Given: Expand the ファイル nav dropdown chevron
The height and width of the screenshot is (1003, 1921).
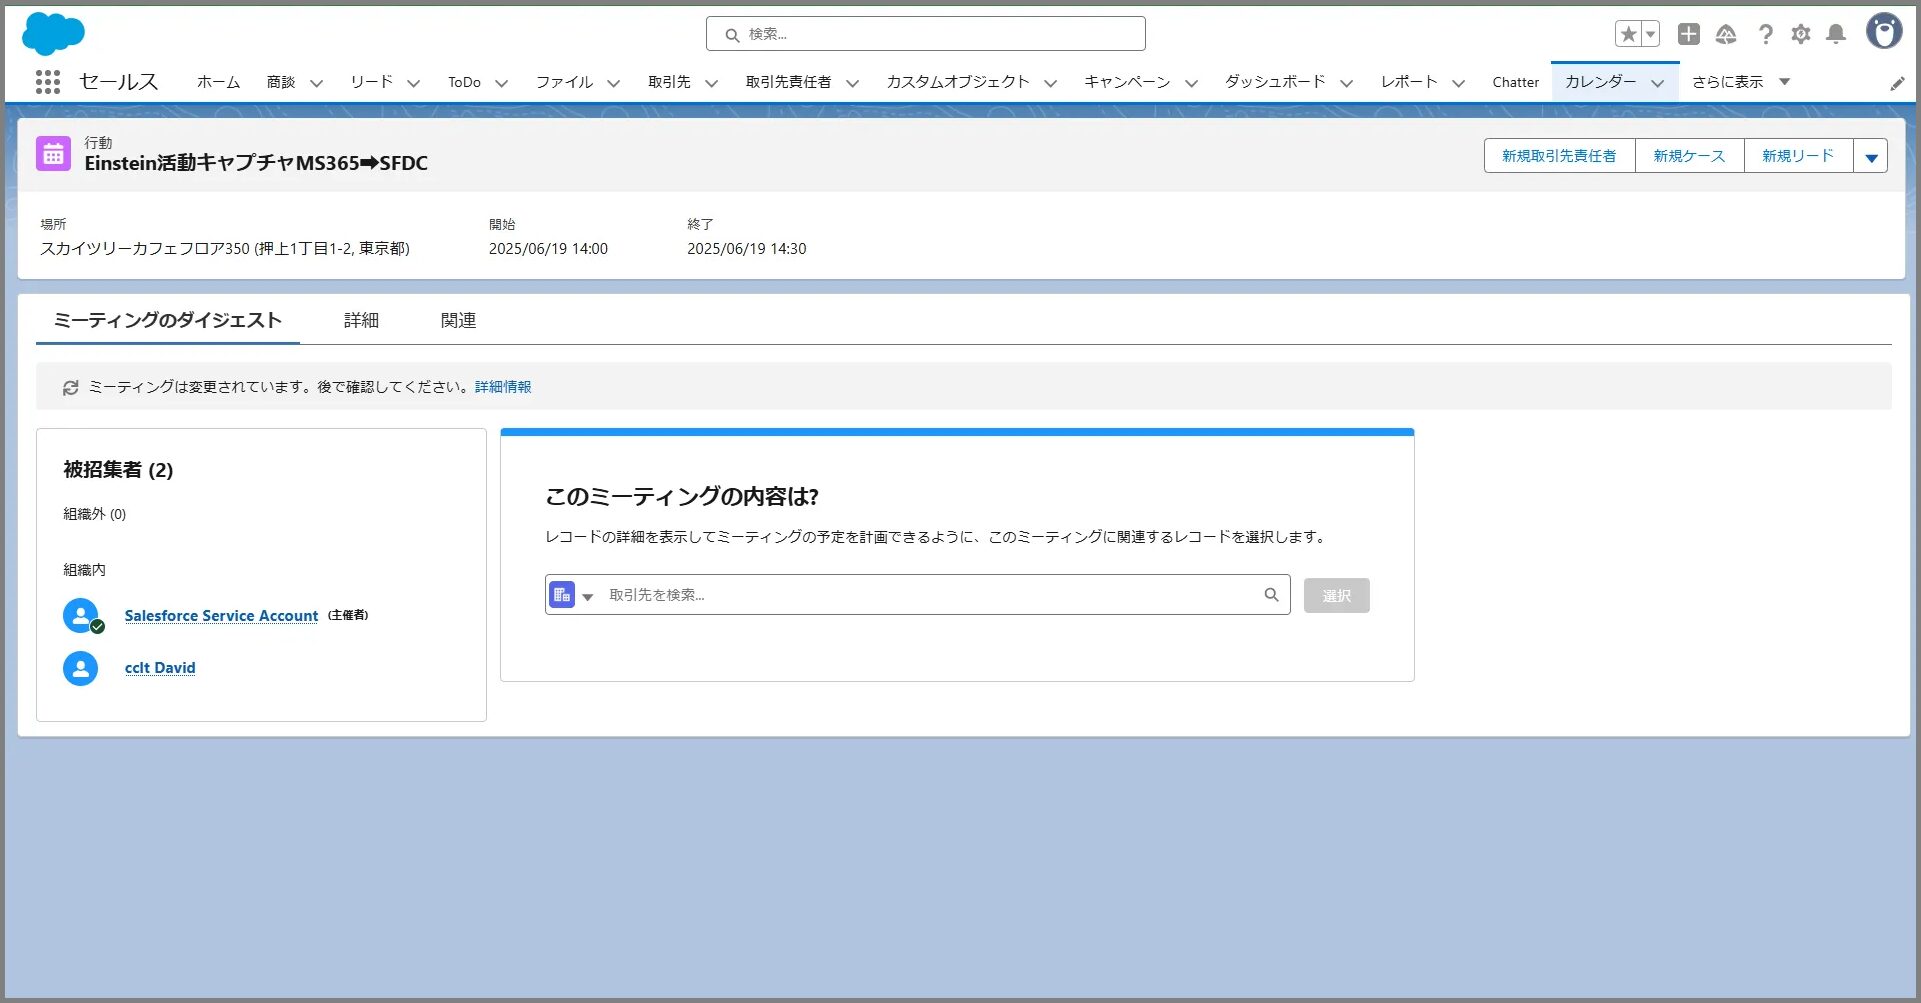Looking at the screenshot, I should [x=613, y=83].
